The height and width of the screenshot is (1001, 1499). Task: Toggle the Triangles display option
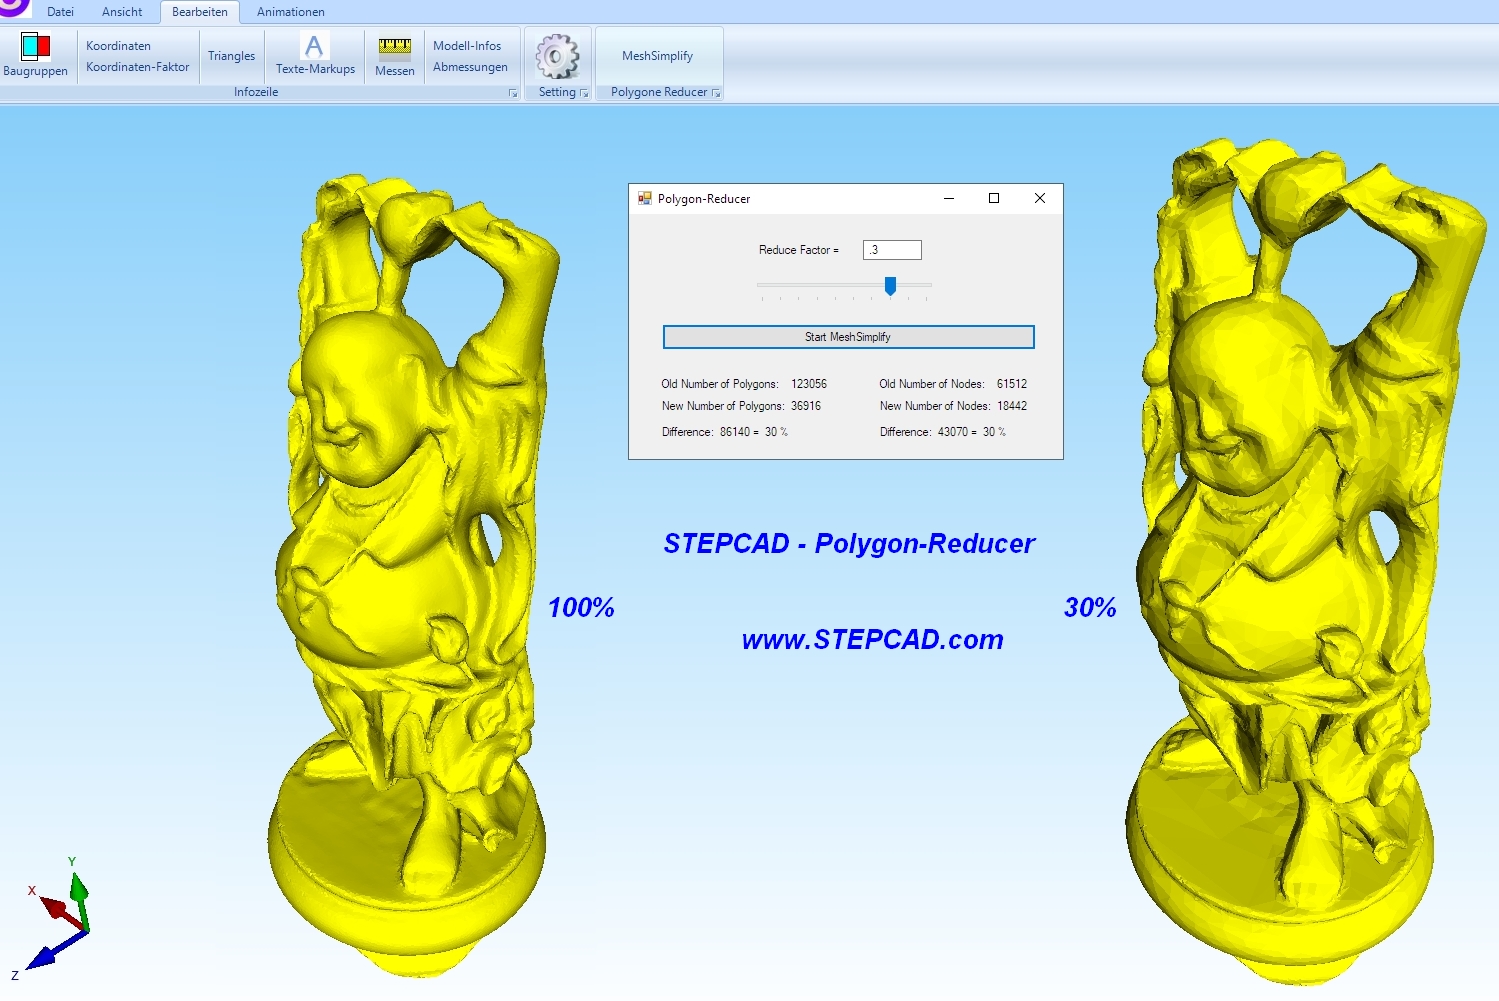click(231, 56)
